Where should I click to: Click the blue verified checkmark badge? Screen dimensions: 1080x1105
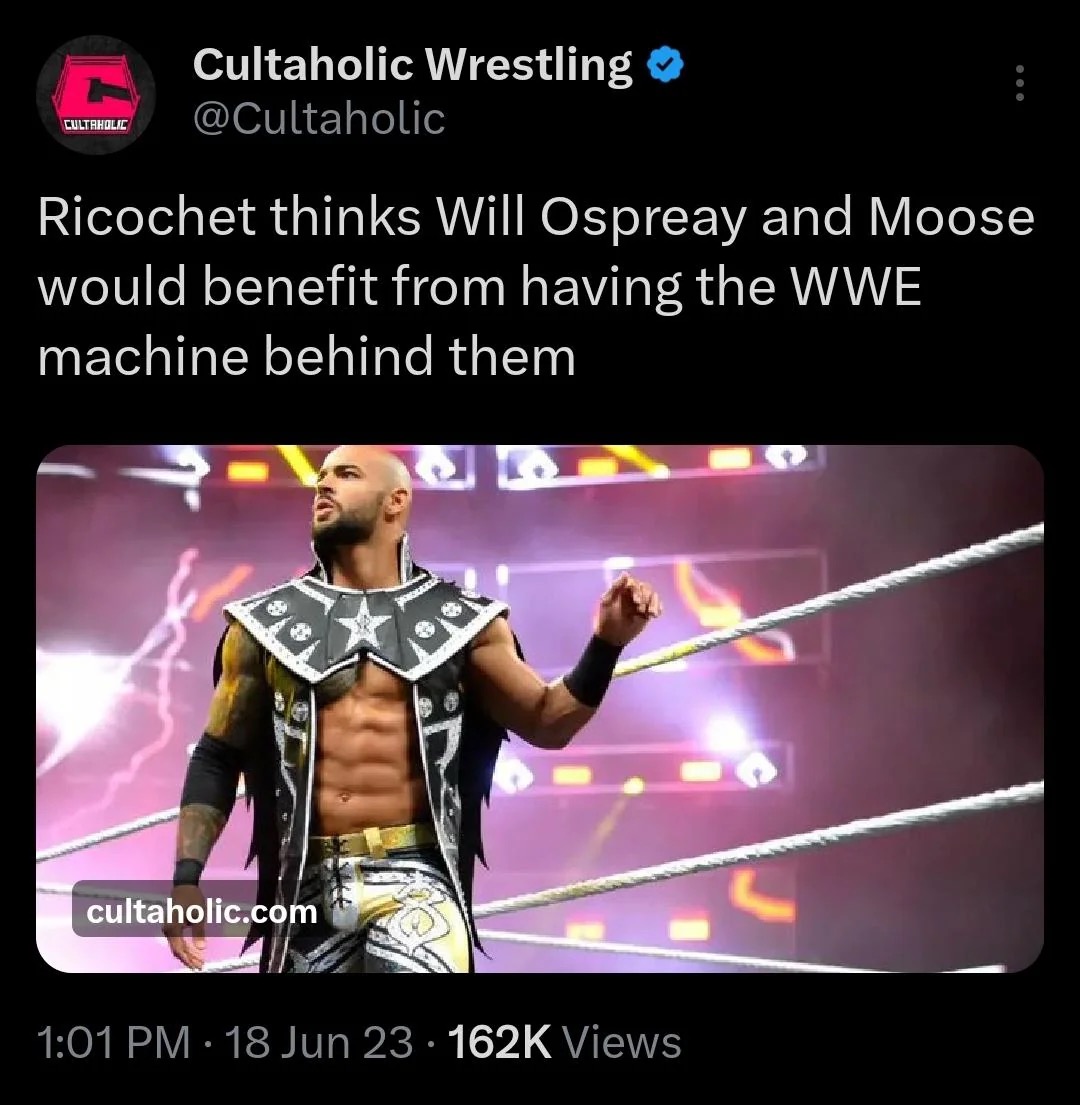tap(665, 66)
